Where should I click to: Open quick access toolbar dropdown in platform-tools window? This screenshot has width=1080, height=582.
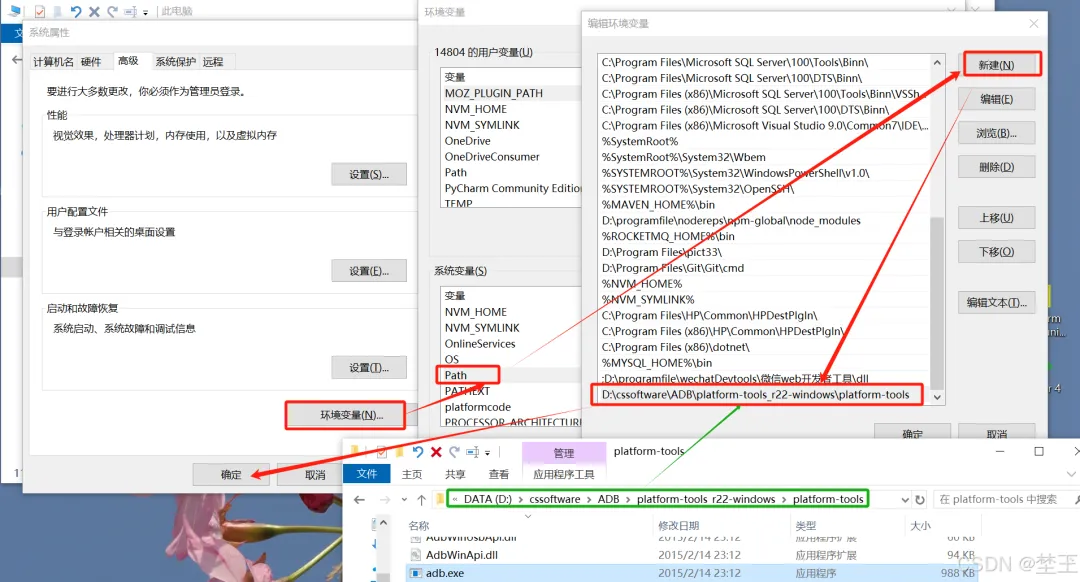[x=487, y=453]
